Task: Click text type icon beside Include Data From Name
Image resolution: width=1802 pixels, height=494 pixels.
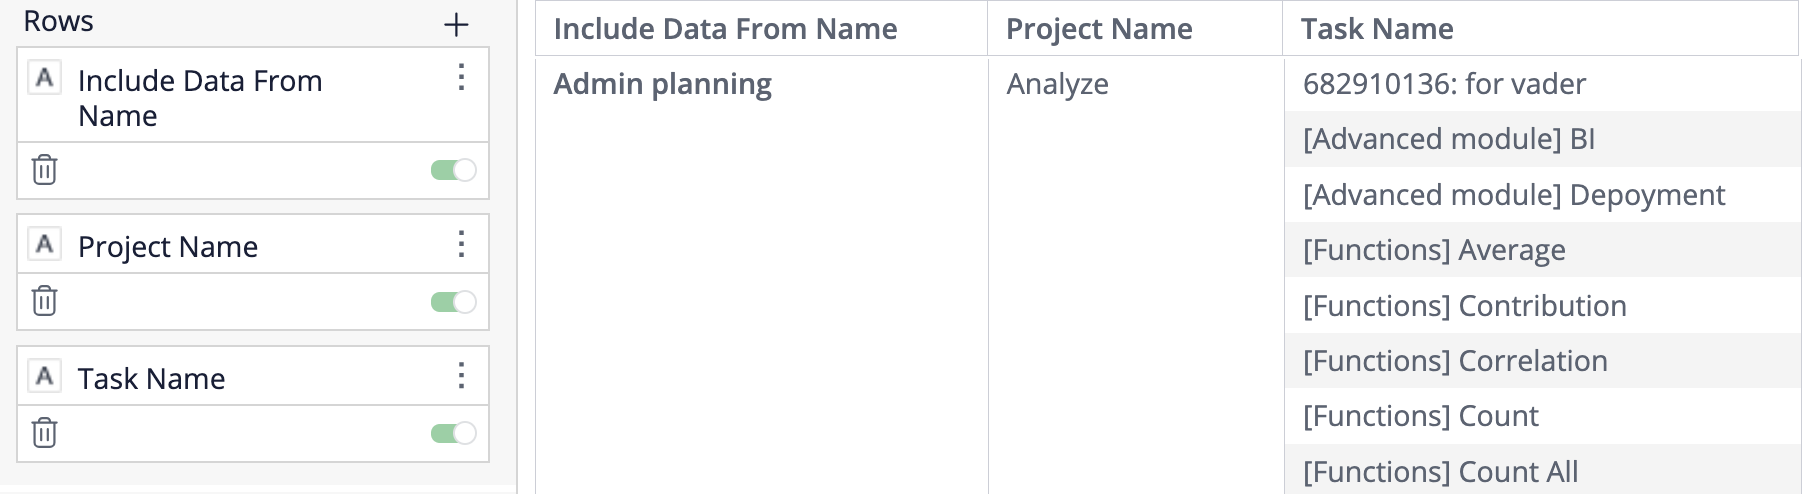Action: pyautogui.click(x=45, y=79)
